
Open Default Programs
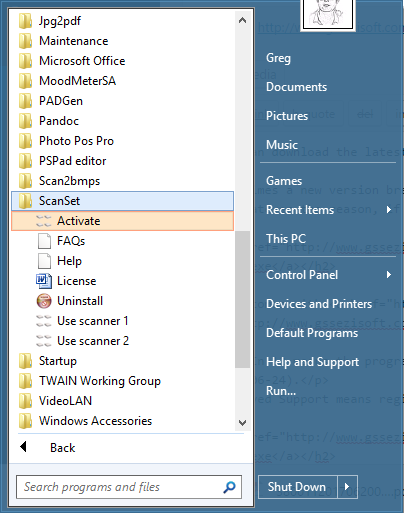312,333
